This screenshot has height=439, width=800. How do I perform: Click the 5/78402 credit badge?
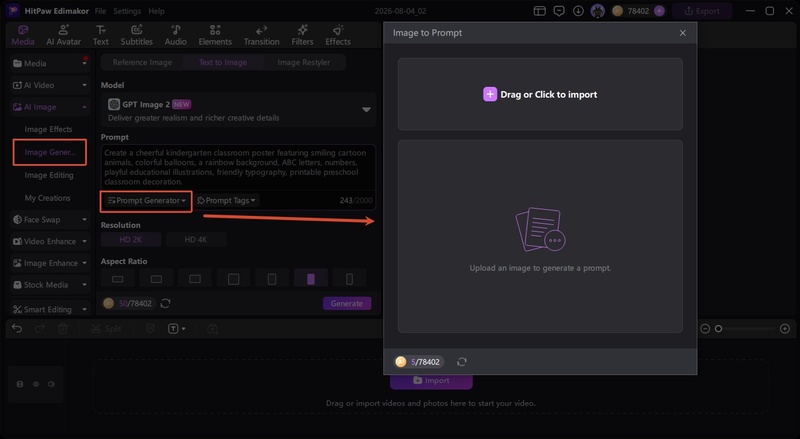tap(418, 362)
